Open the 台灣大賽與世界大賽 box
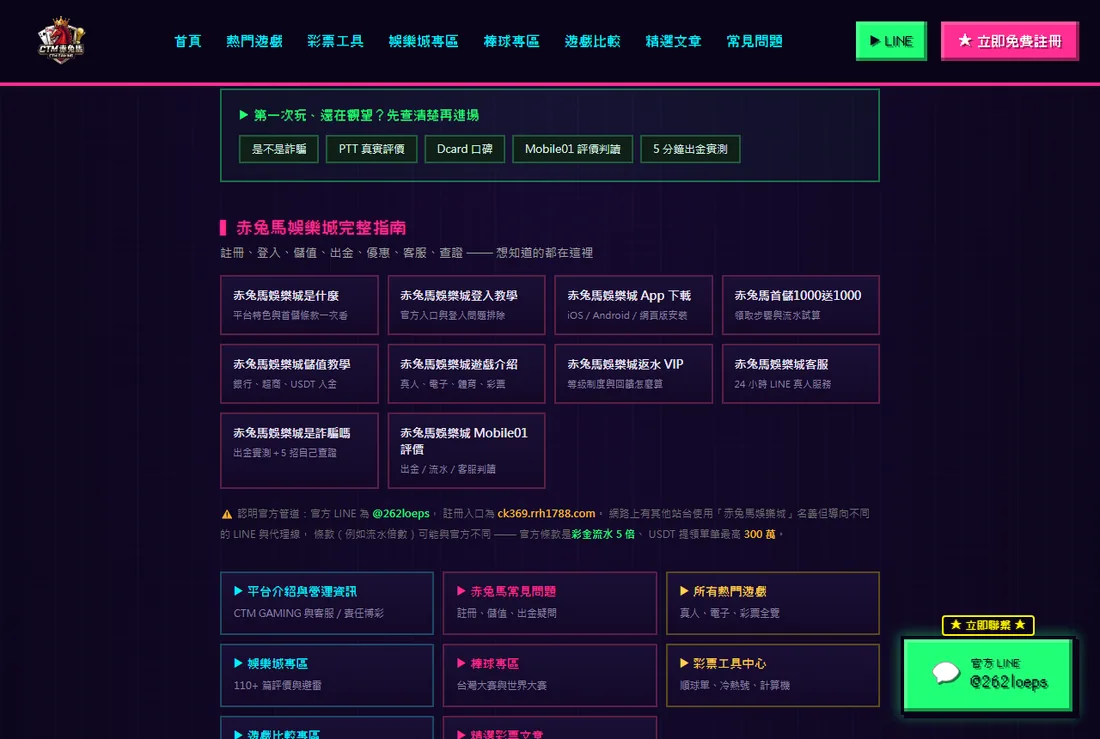This screenshot has height=739, width=1100. coord(550,675)
